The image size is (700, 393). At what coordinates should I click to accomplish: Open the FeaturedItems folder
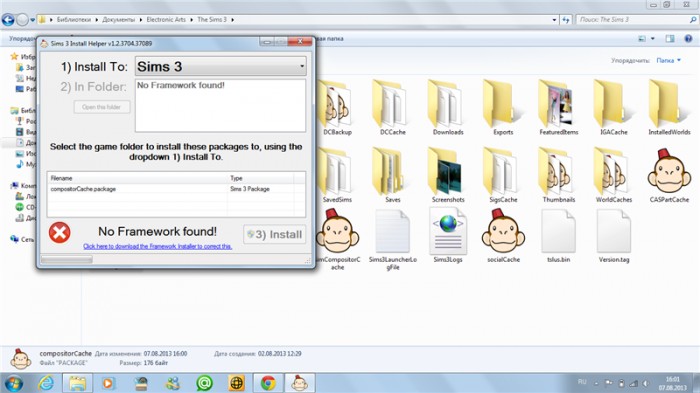(558, 108)
